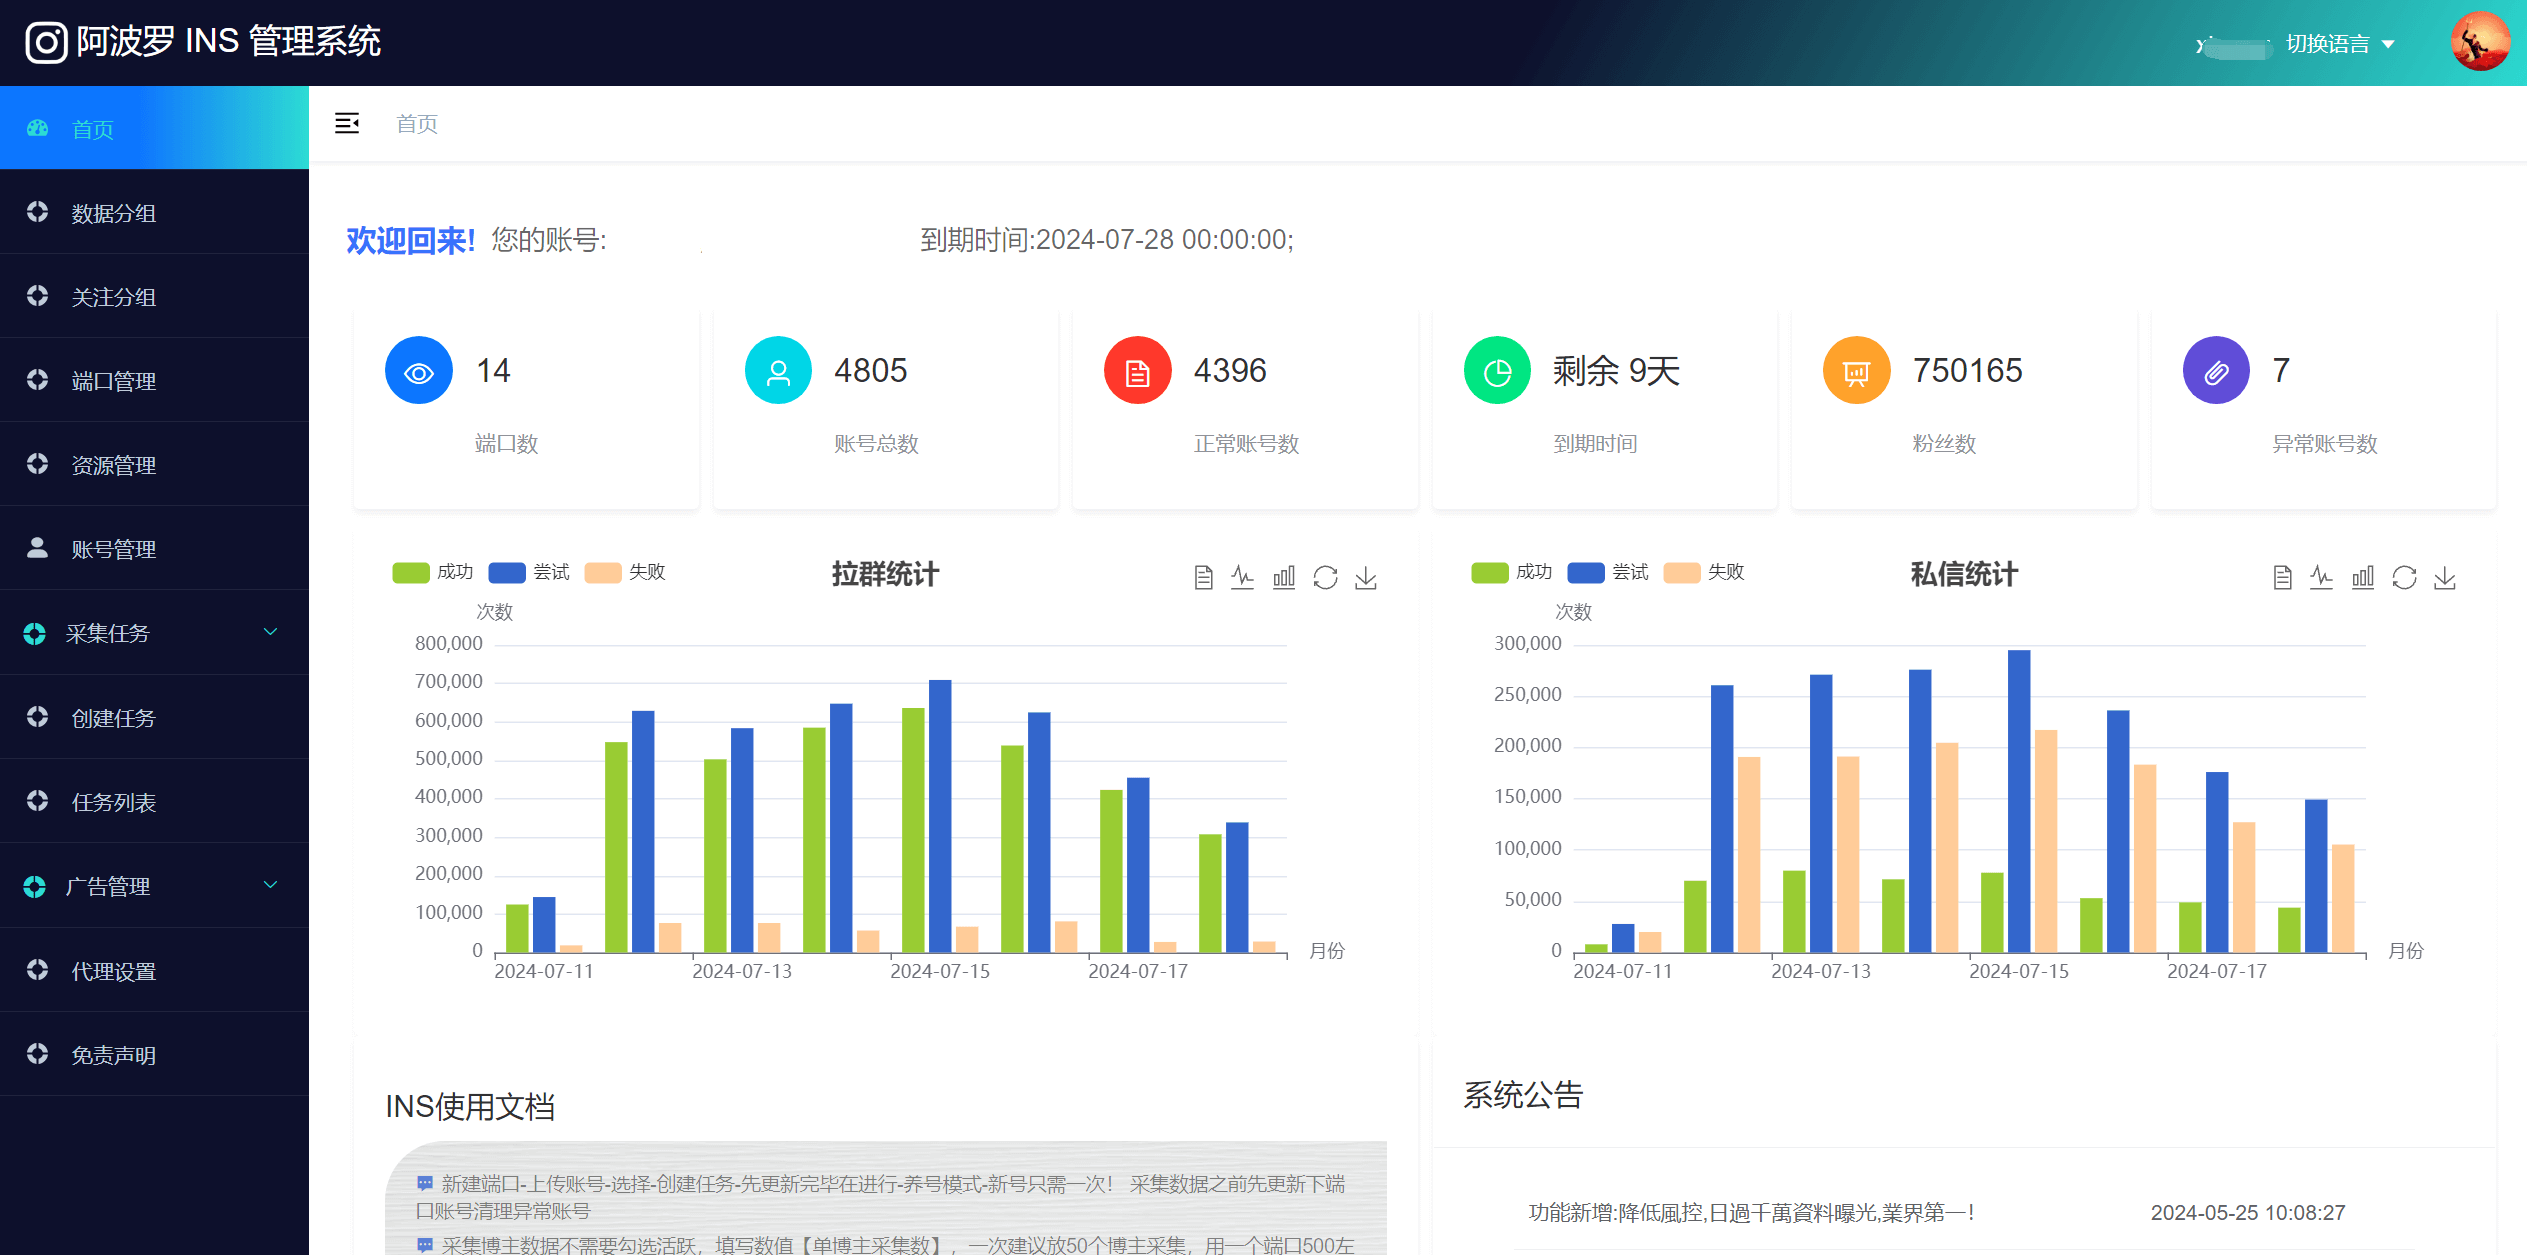Go to 账号管理 in sidebar
The image size is (2527, 1255).
click(113, 549)
